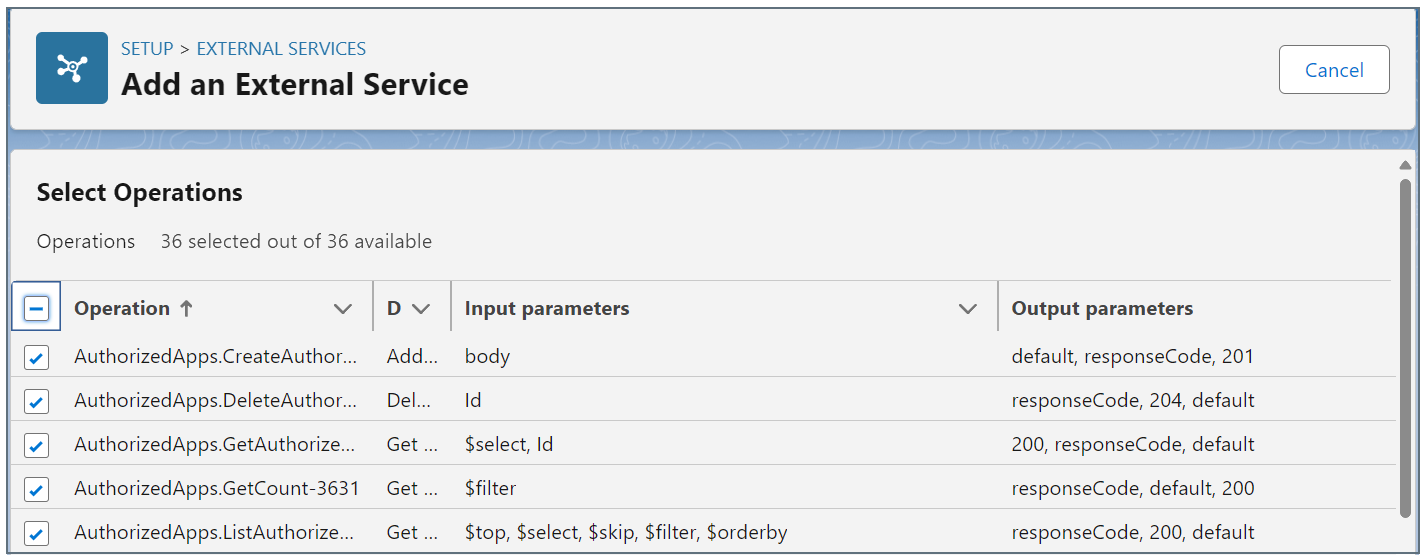Toggle the select-all operations checkbox
Screen dimensions: 1425x559
(x=36, y=309)
